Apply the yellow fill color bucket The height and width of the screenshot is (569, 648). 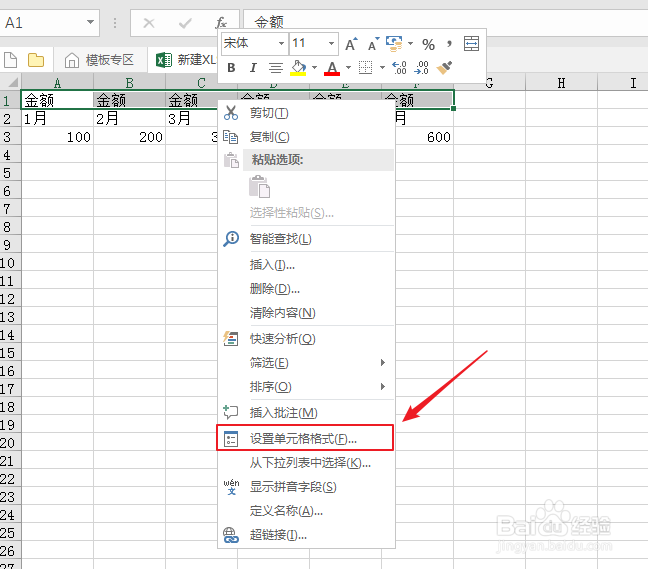pyautogui.click(x=298, y=68)
